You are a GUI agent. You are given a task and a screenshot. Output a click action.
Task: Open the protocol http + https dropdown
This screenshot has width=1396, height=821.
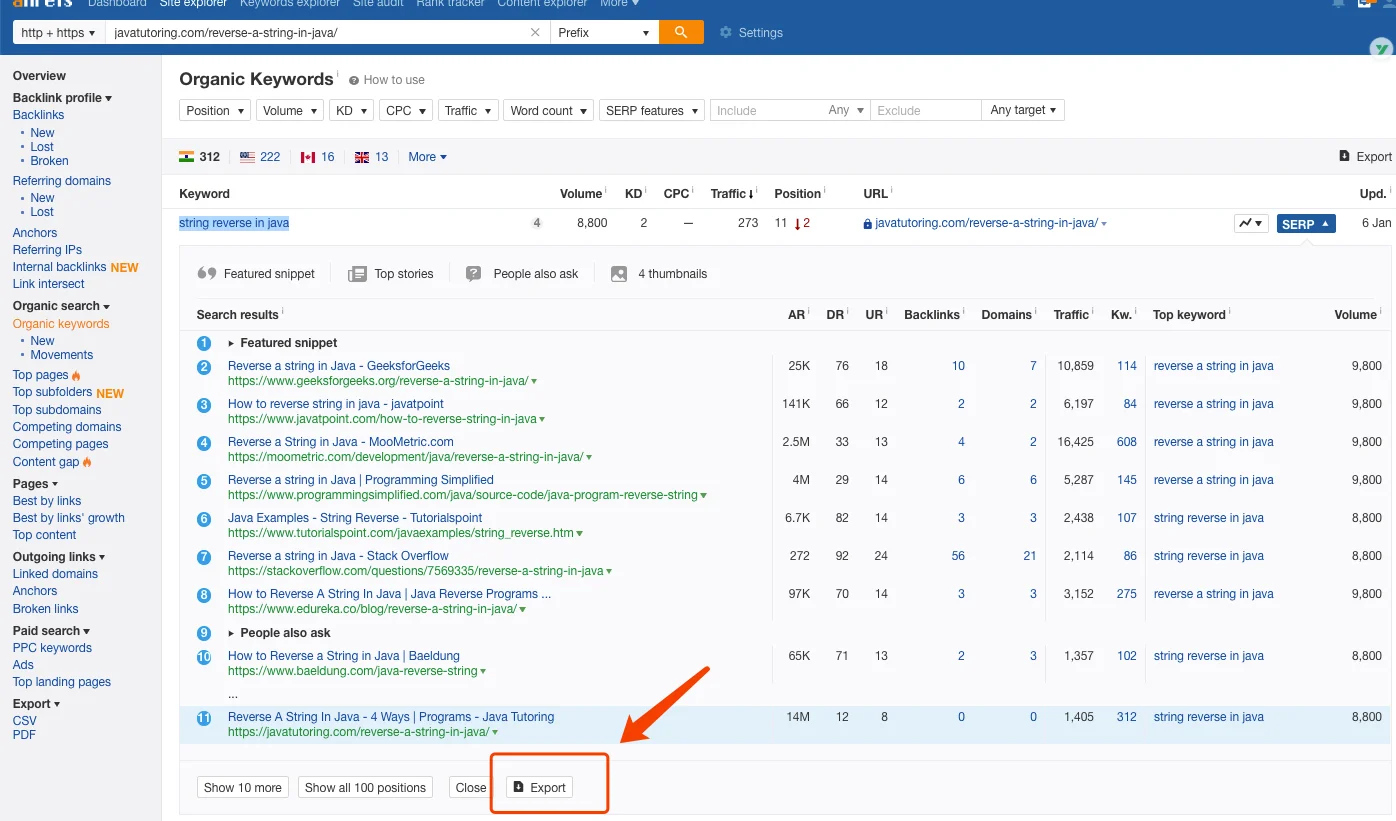[58, 32]
